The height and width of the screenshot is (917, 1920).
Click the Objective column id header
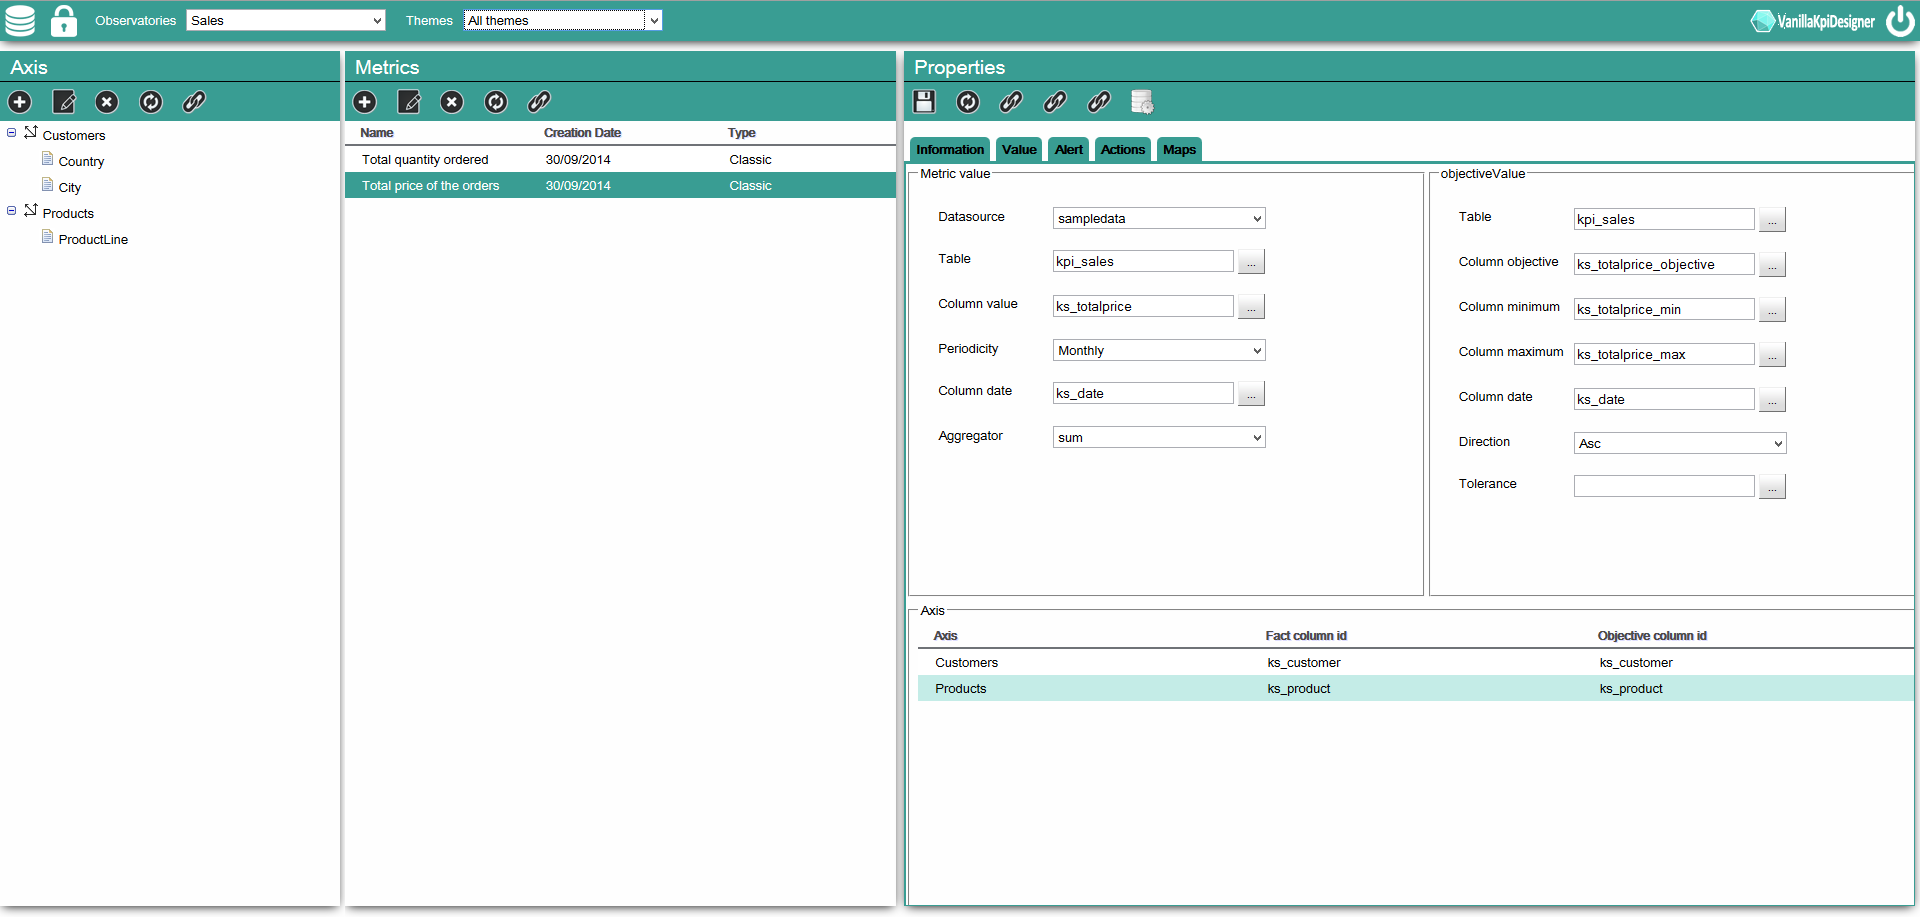point(1652,636)
